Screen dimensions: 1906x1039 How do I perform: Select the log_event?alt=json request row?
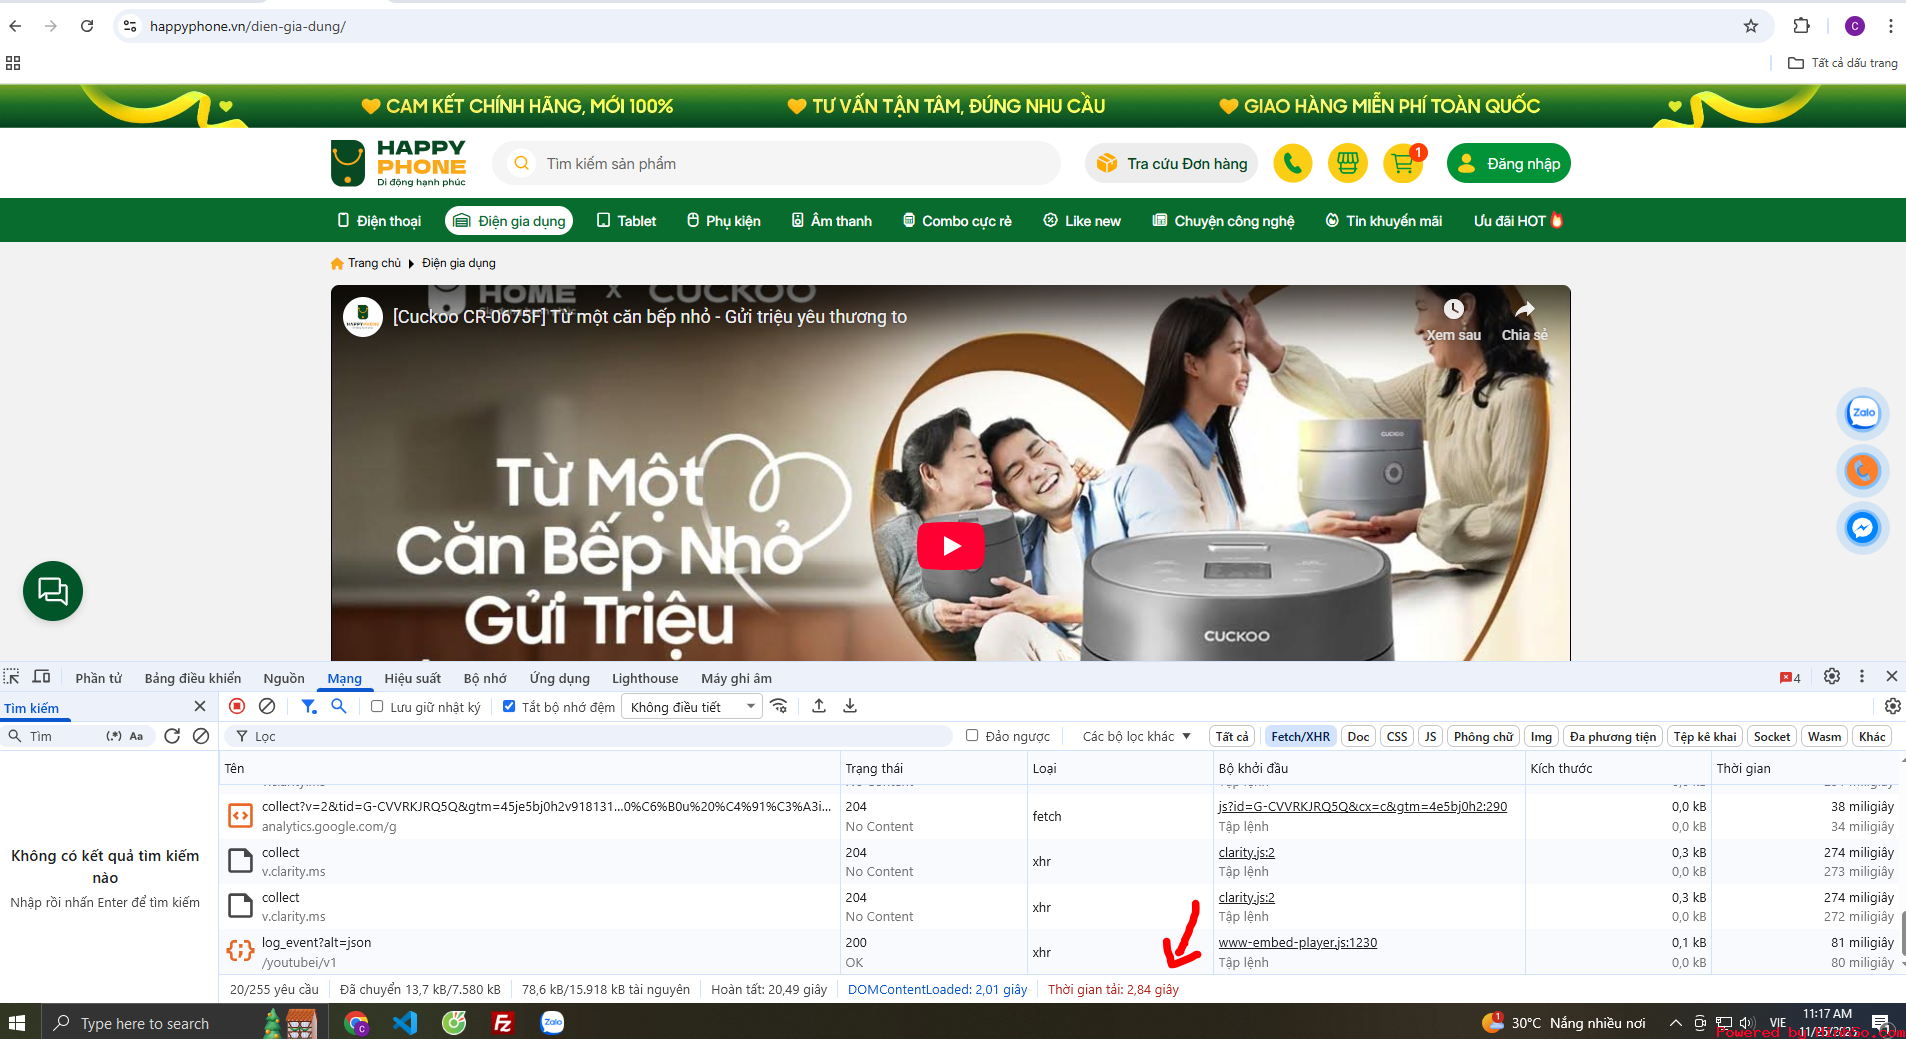pyautogui.click(x=1061, y=952)
